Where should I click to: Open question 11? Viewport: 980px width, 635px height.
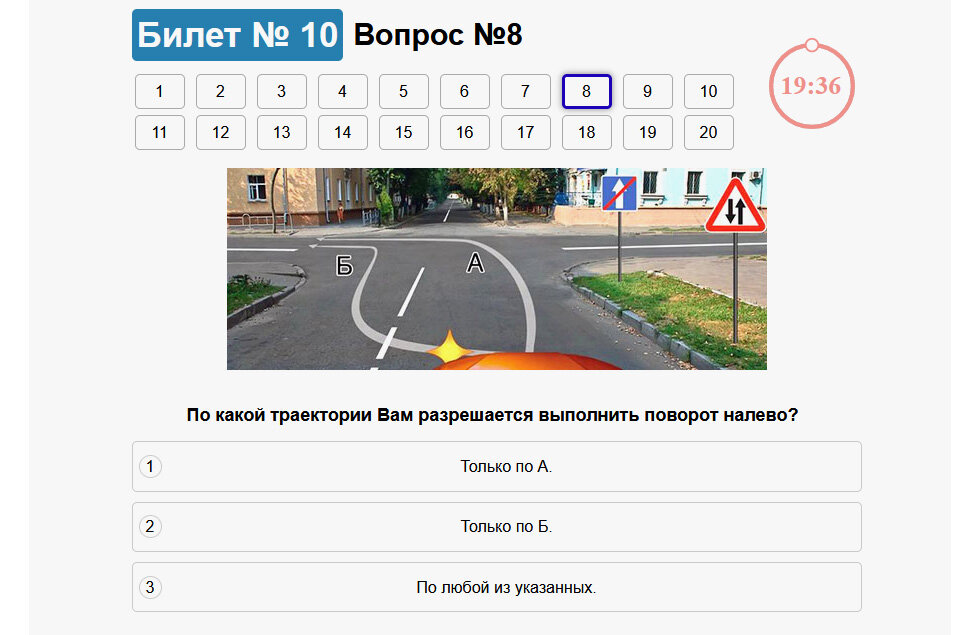[x=159, y=132]
